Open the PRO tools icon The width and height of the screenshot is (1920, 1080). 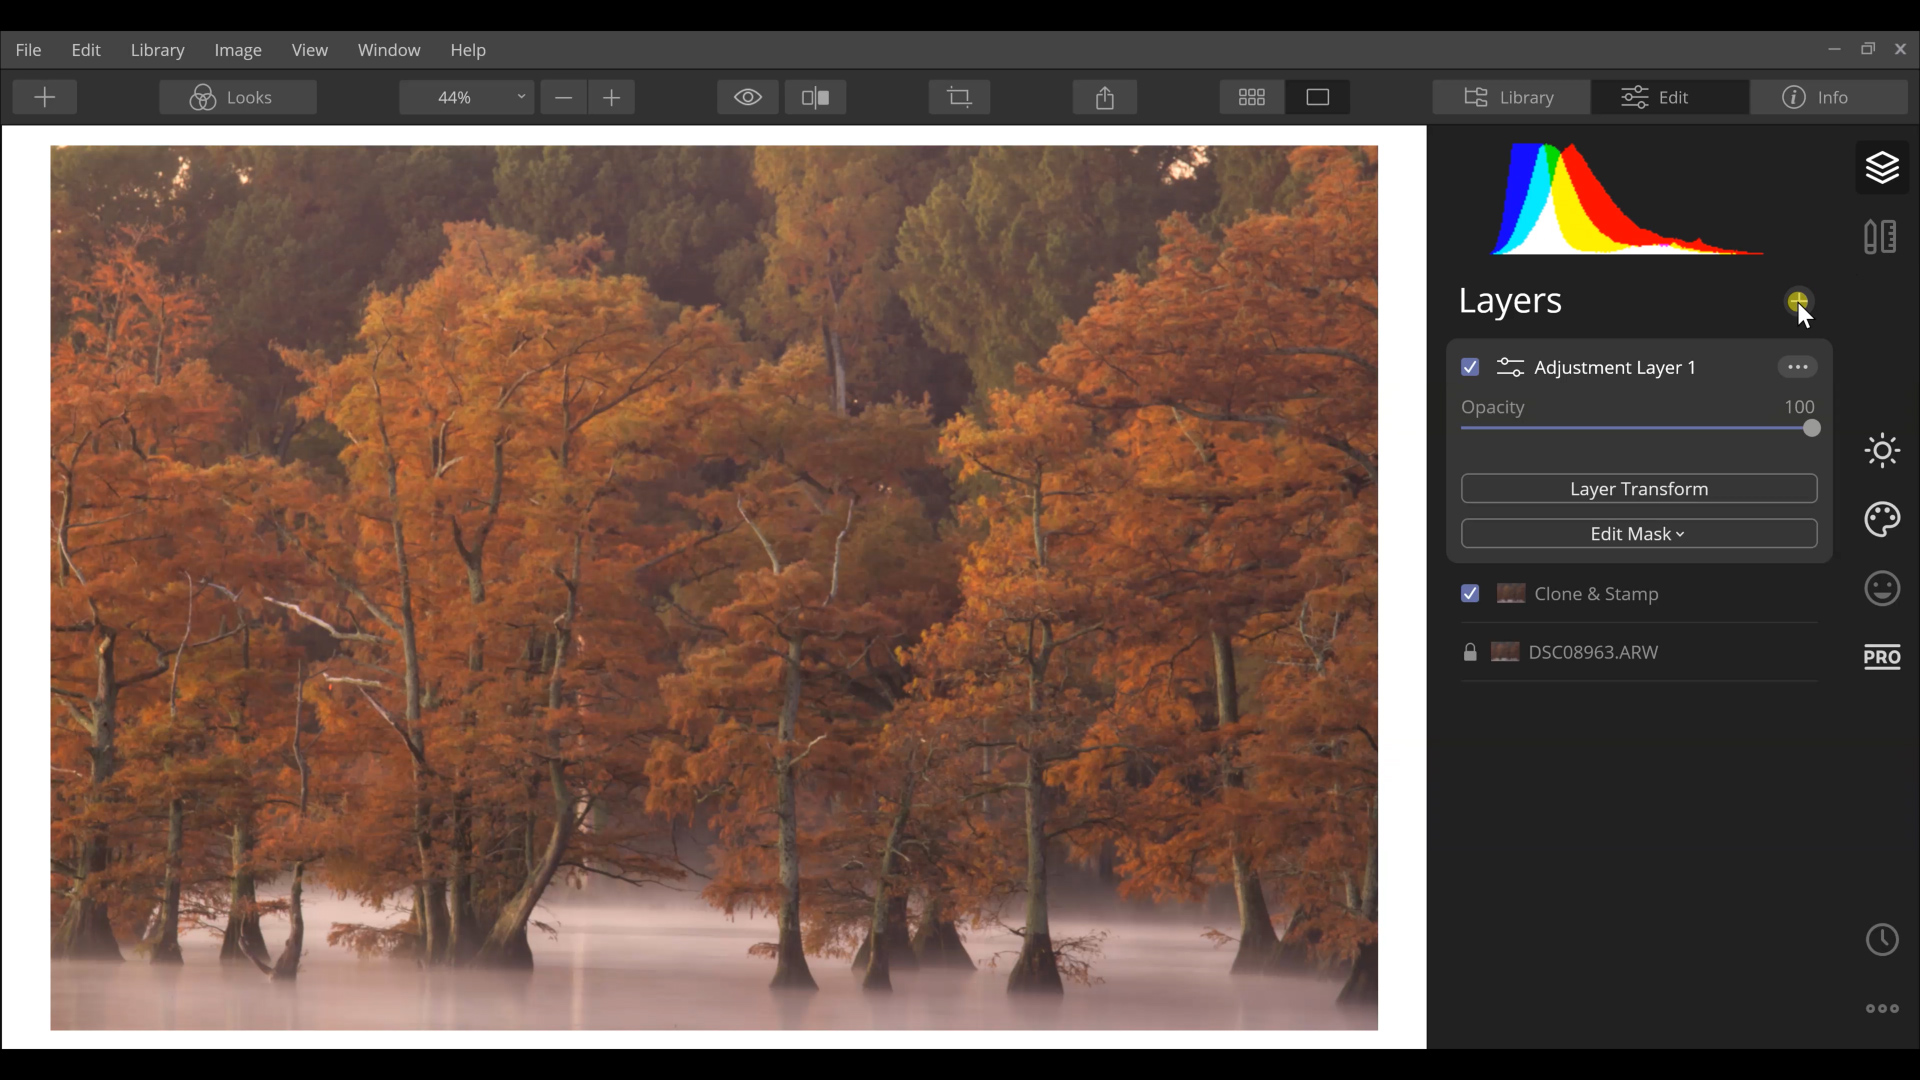point(1882,657)
